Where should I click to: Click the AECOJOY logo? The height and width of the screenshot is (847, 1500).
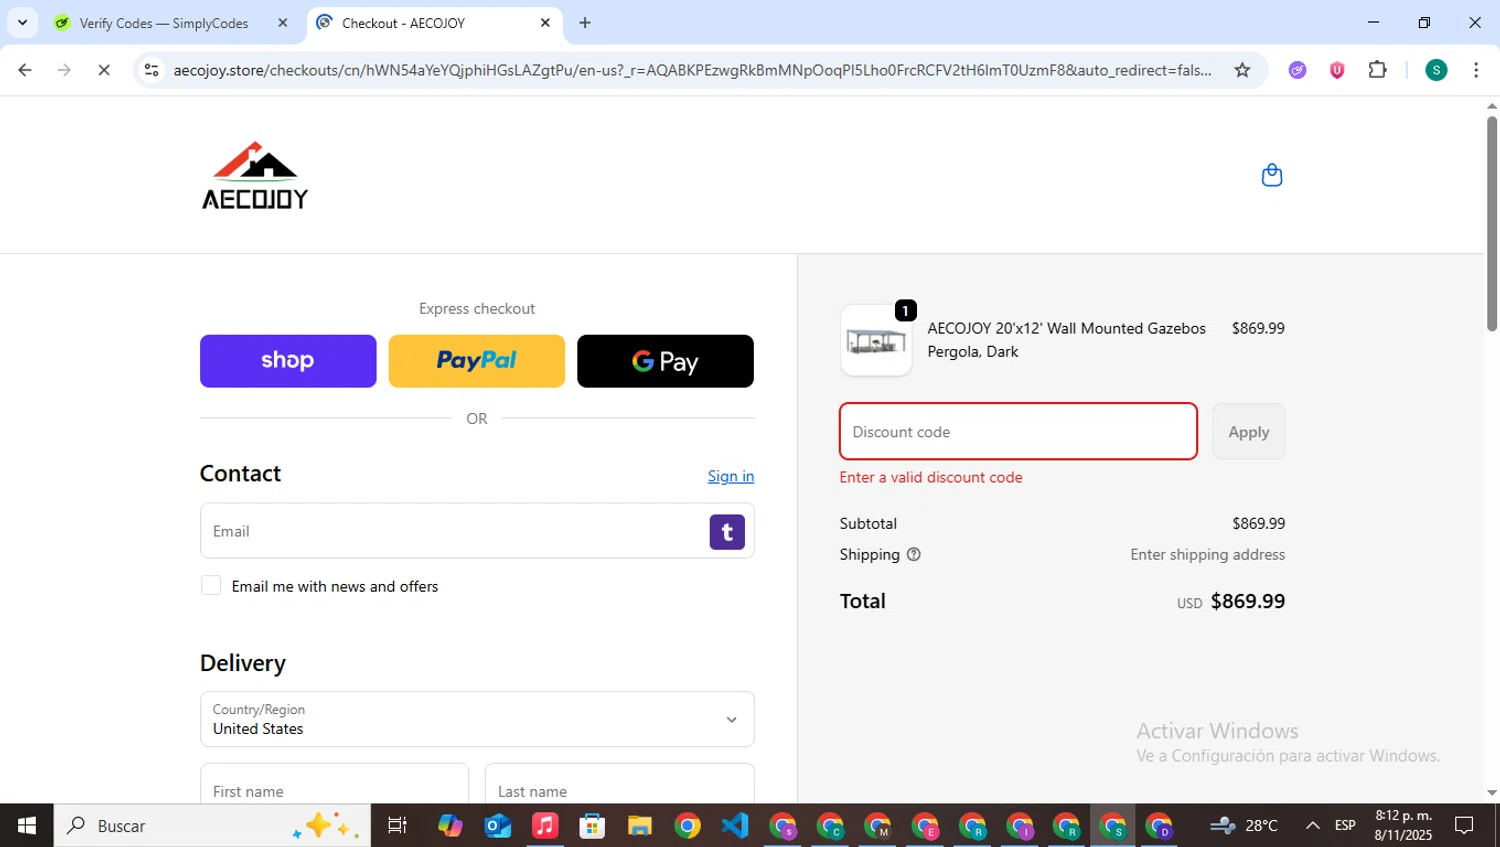(x=255, y=175)
